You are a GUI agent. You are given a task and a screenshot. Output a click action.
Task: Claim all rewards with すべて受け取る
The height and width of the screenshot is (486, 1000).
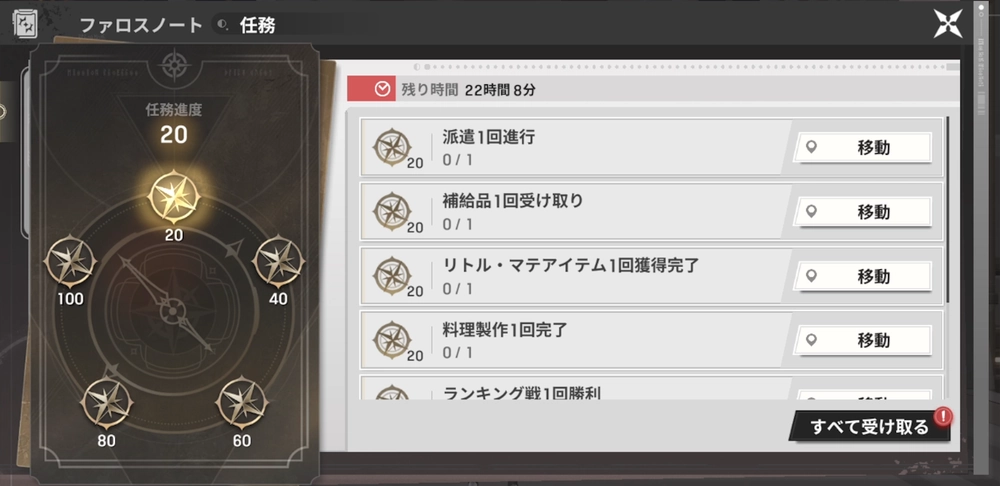coord(868,427)
